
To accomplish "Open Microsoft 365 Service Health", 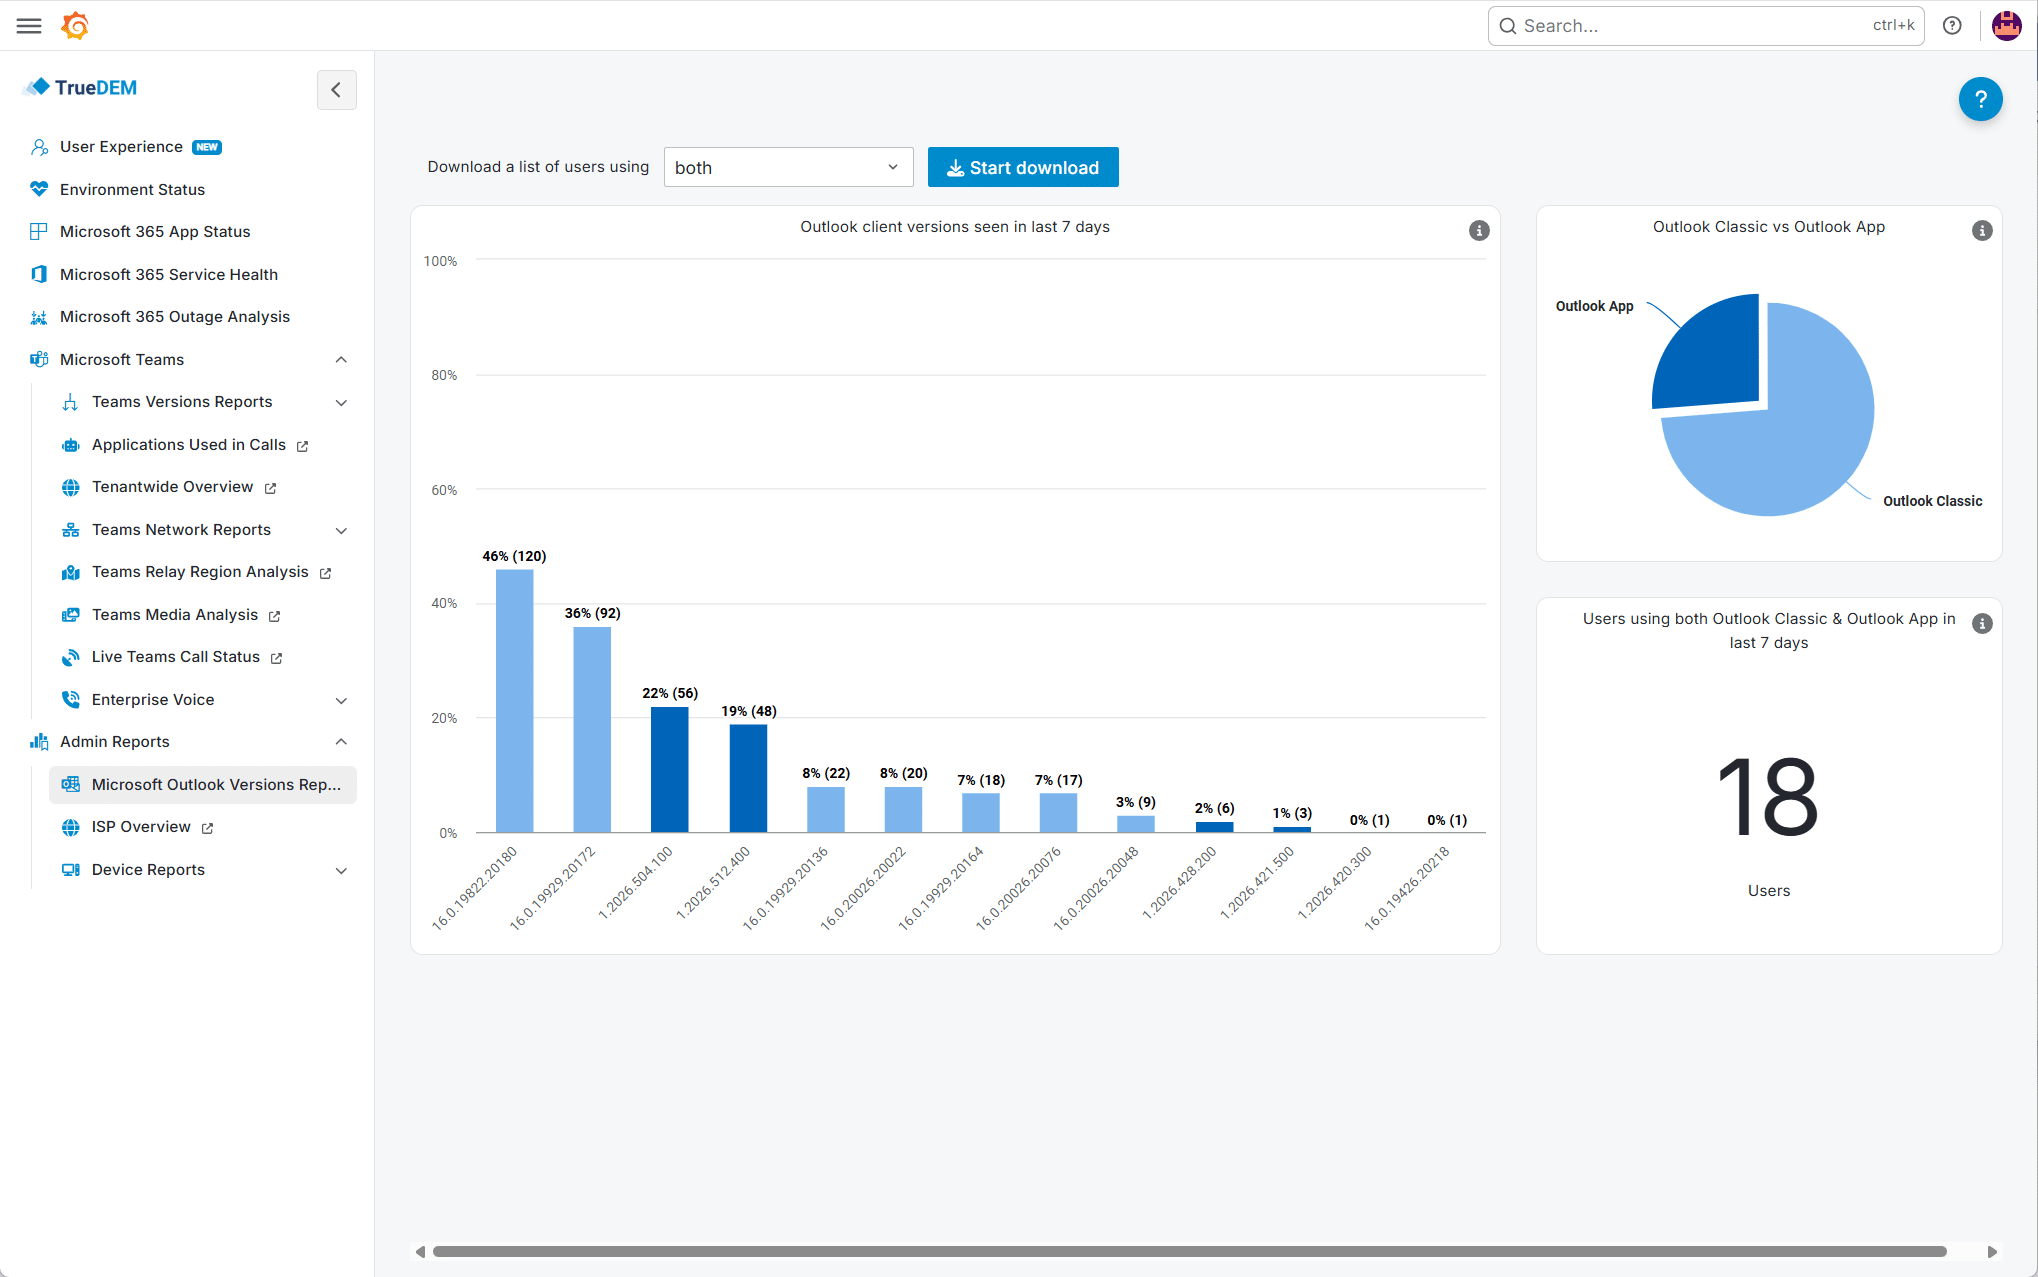I will pyautogui.click(x=169, y=274).
